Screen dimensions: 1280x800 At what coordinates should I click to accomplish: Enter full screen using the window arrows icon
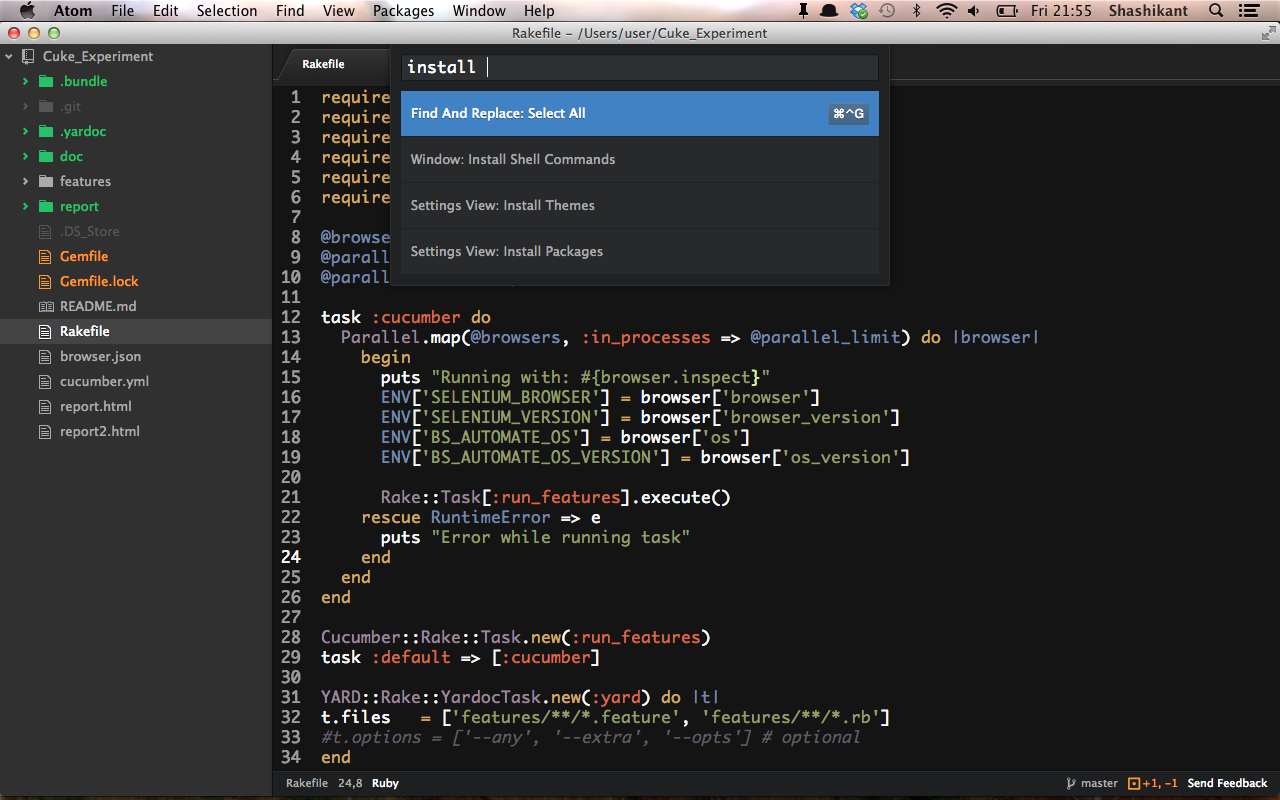[1268, 33]
